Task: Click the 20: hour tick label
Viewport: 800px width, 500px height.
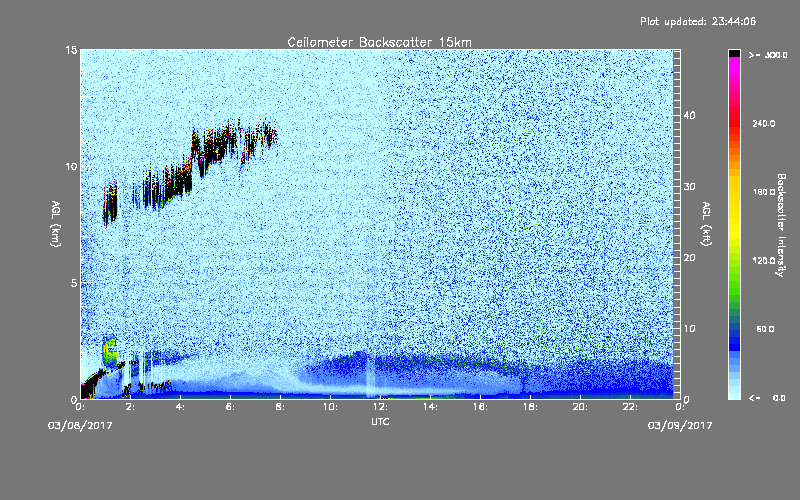Action: pyautogui.click(x=580, y=407)
